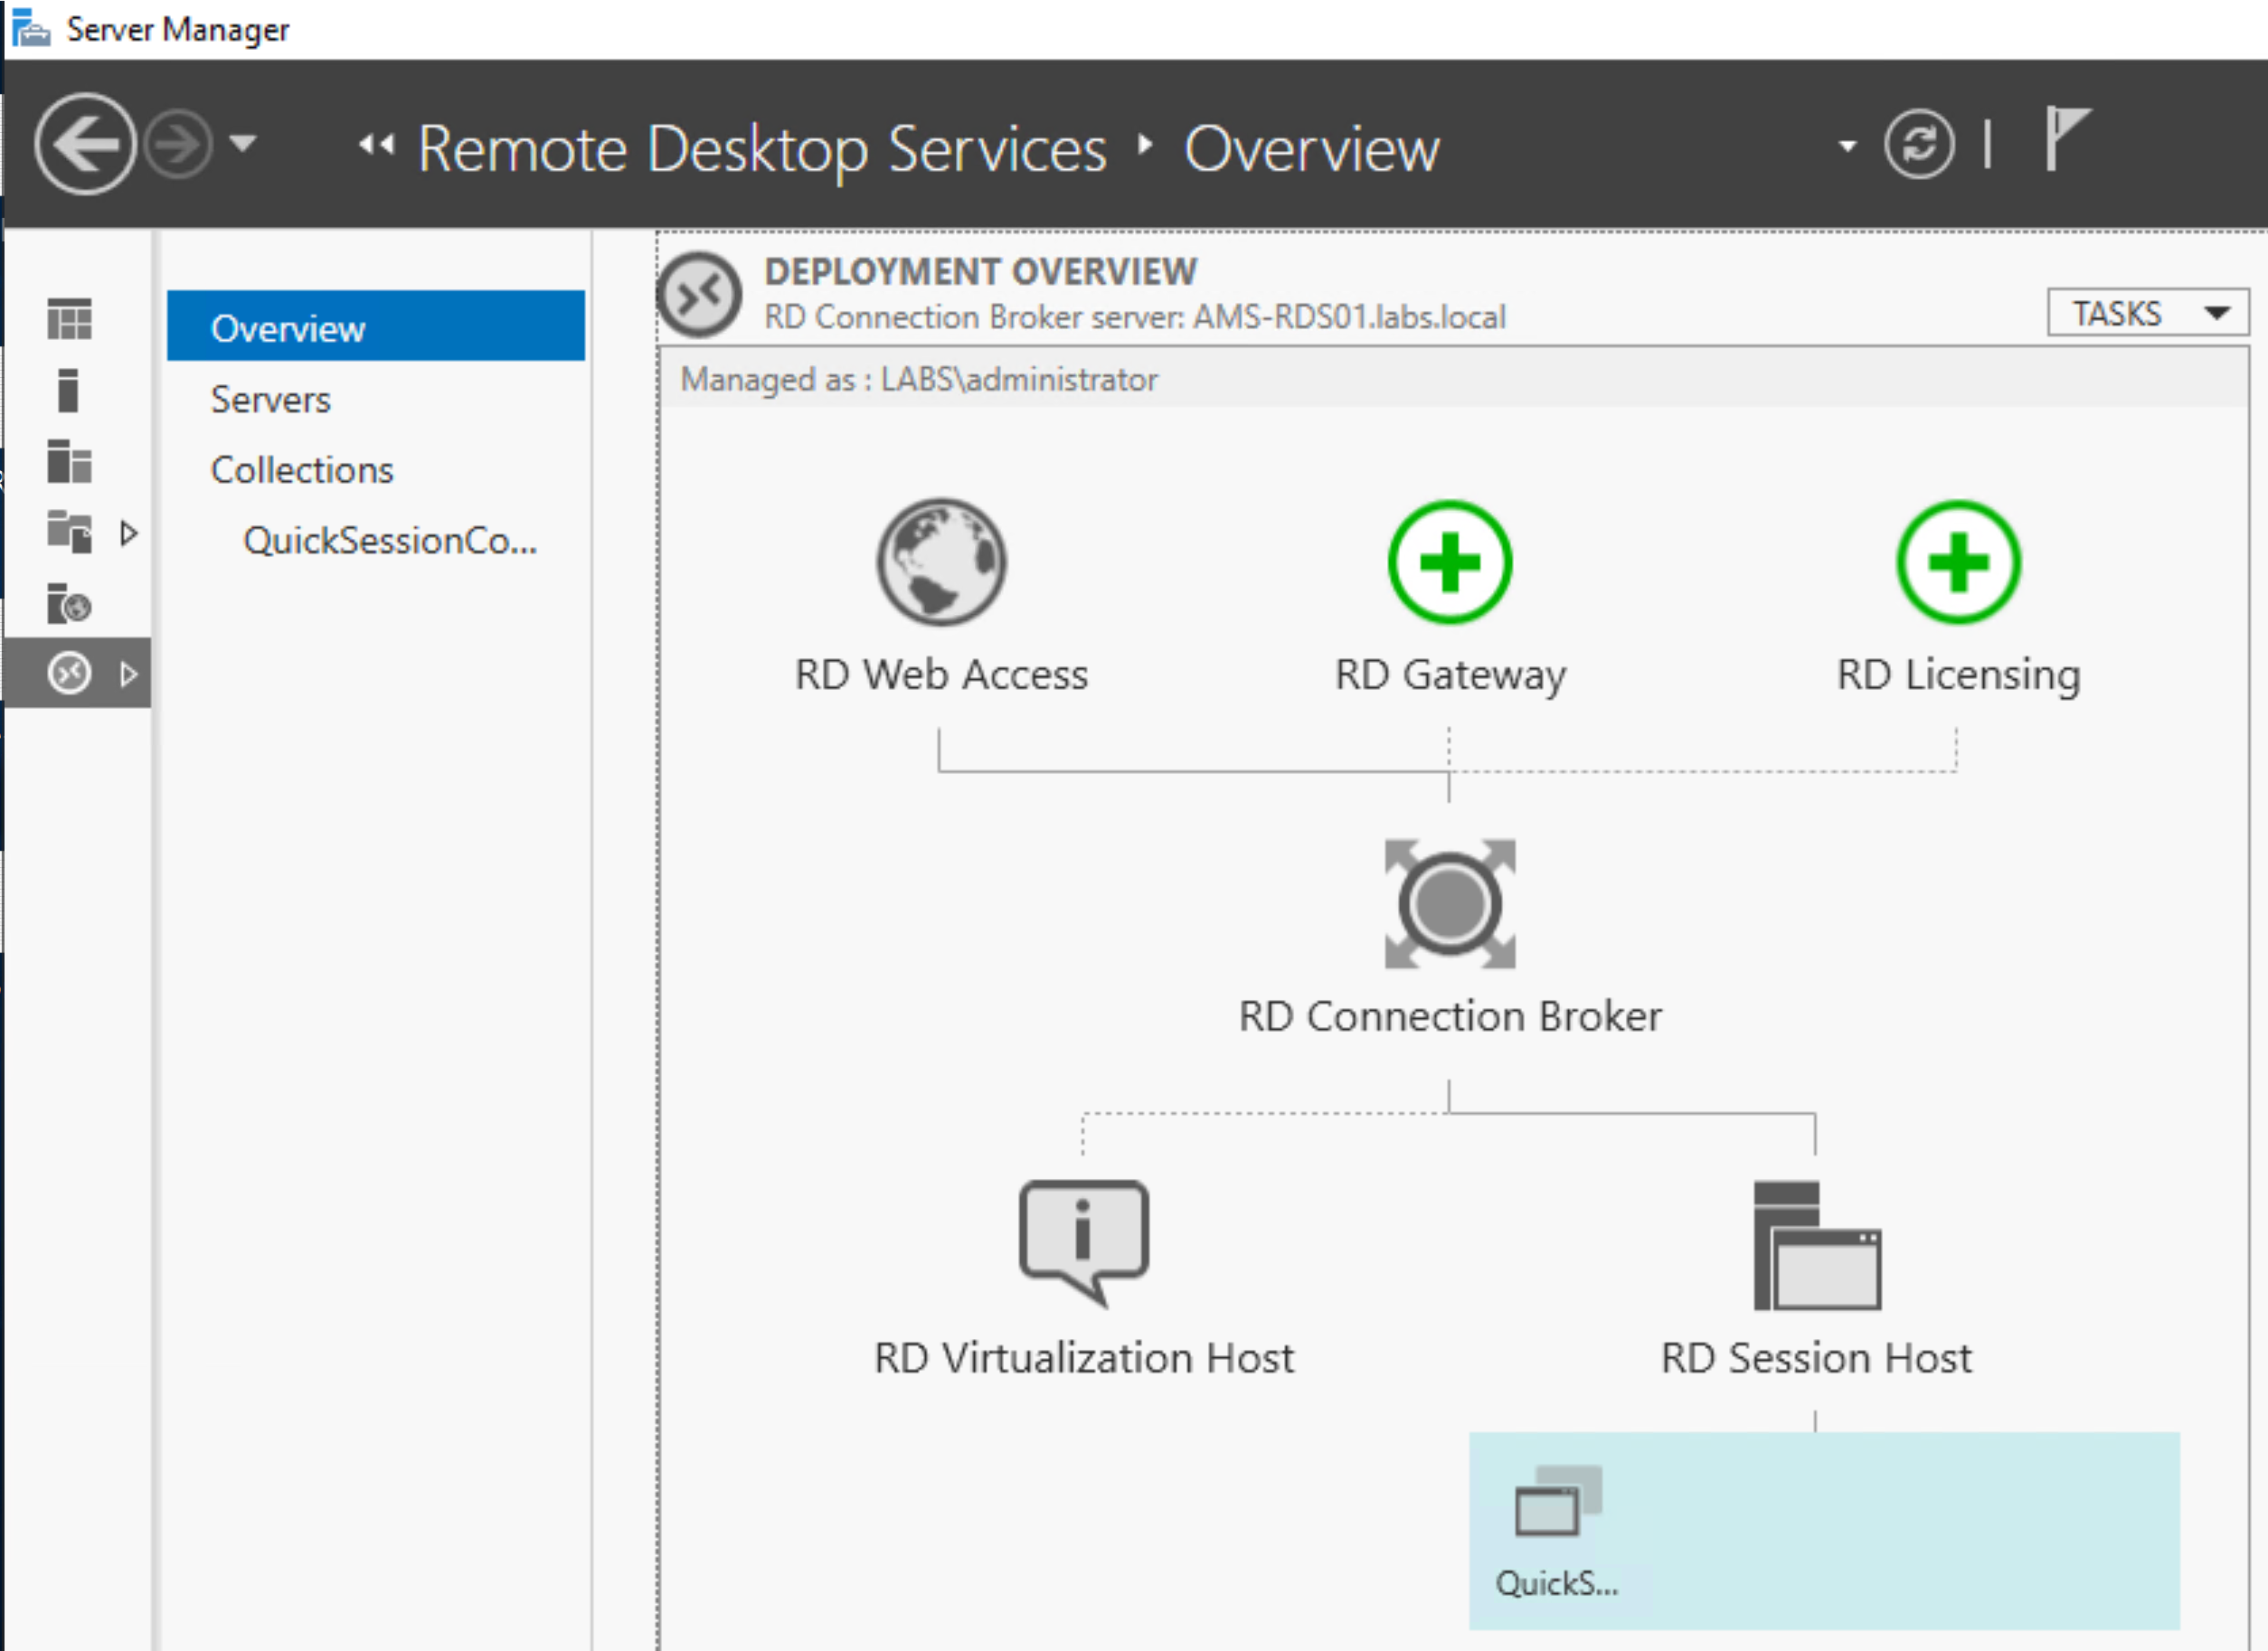The width and height of the screenshot is (2268, 1651).
Task: Switch to the Servers page
Action: pos(270,399)
